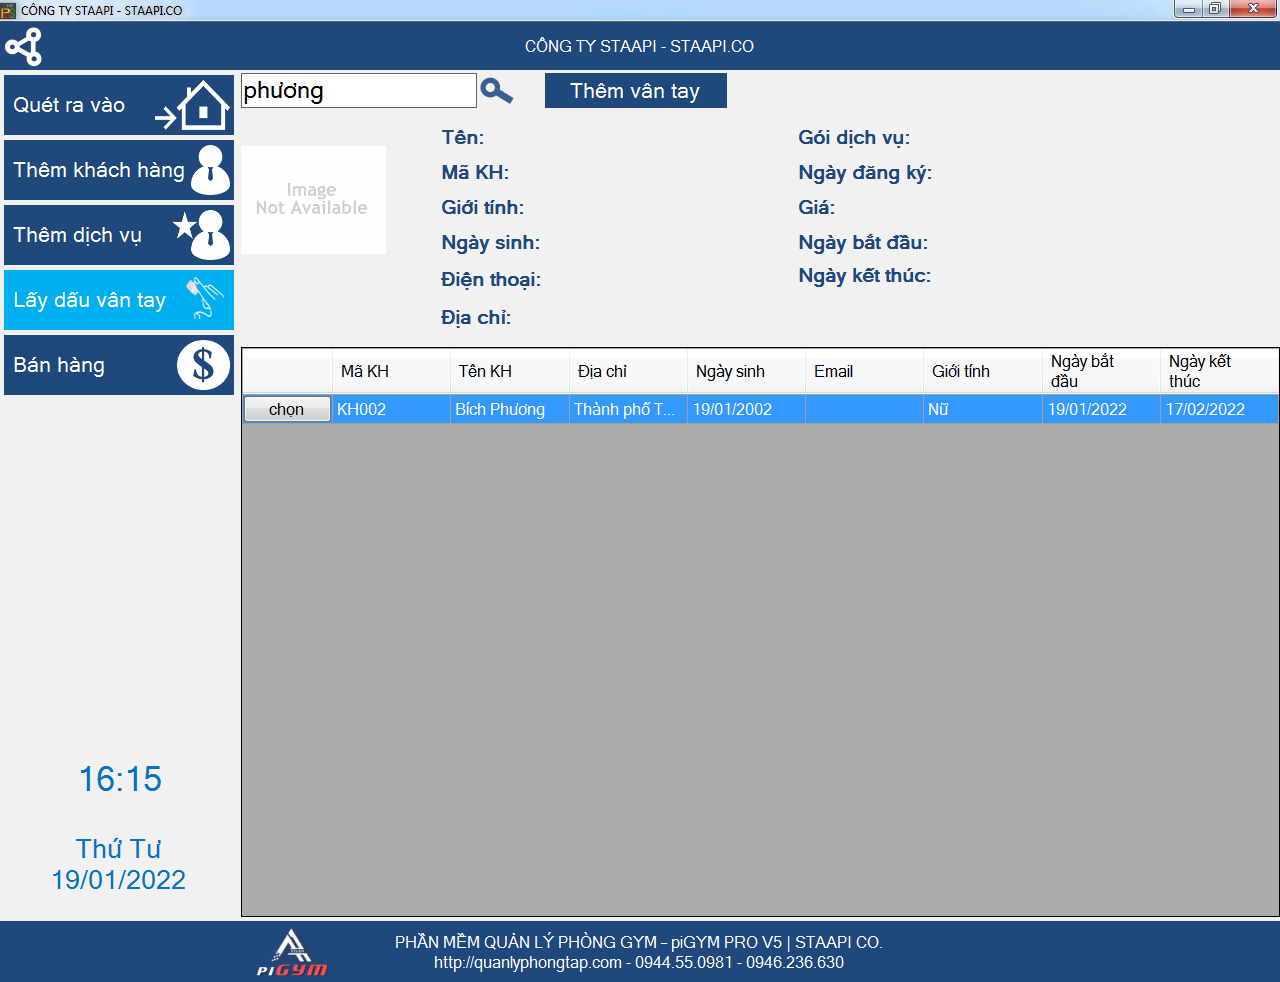Click the dollar sign icon on Bán hàng
The height and width of the screenshot is (982, 1280).
coord(203,365)
